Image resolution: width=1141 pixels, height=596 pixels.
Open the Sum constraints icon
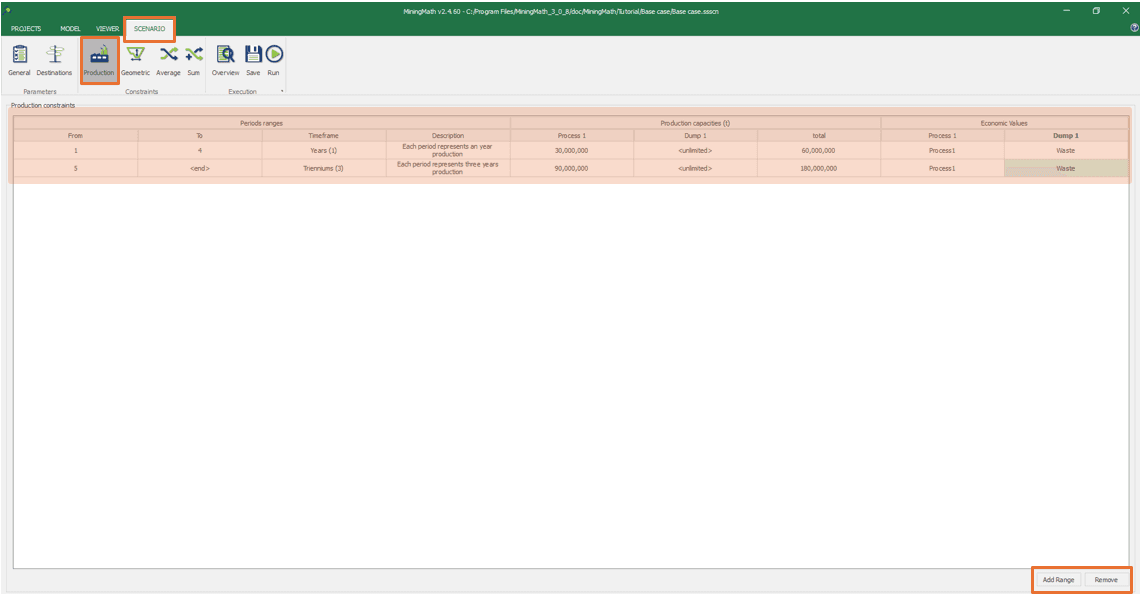(x=193, y=59)
